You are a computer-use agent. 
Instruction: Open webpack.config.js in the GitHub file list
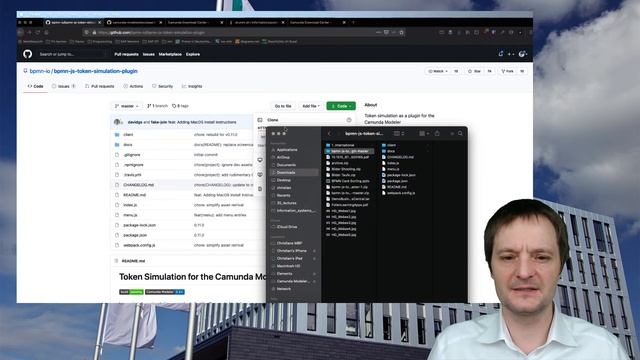point(139,245)
